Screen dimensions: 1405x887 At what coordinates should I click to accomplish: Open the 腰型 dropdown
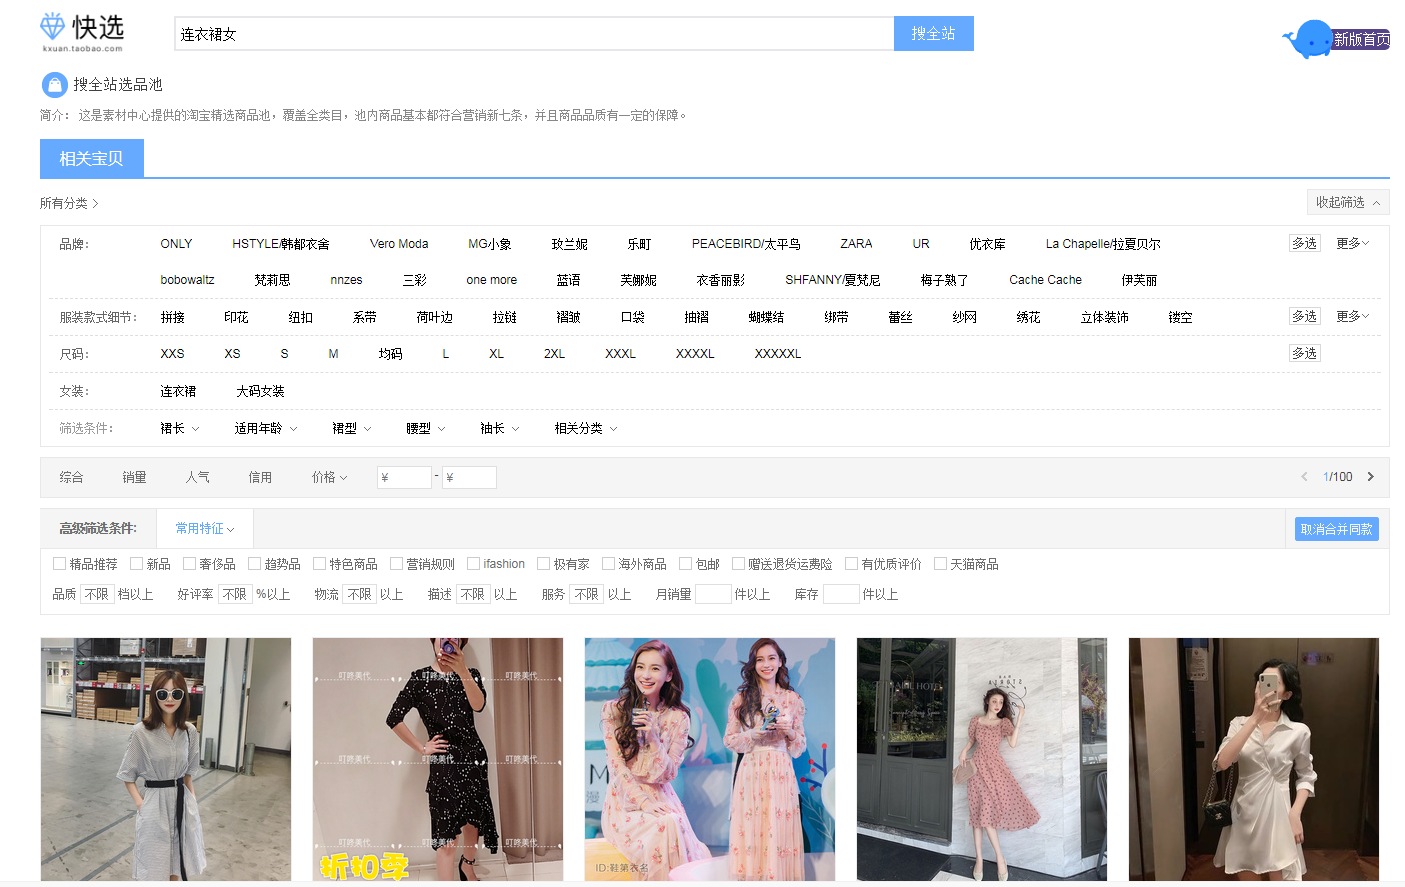pos(425,428)
